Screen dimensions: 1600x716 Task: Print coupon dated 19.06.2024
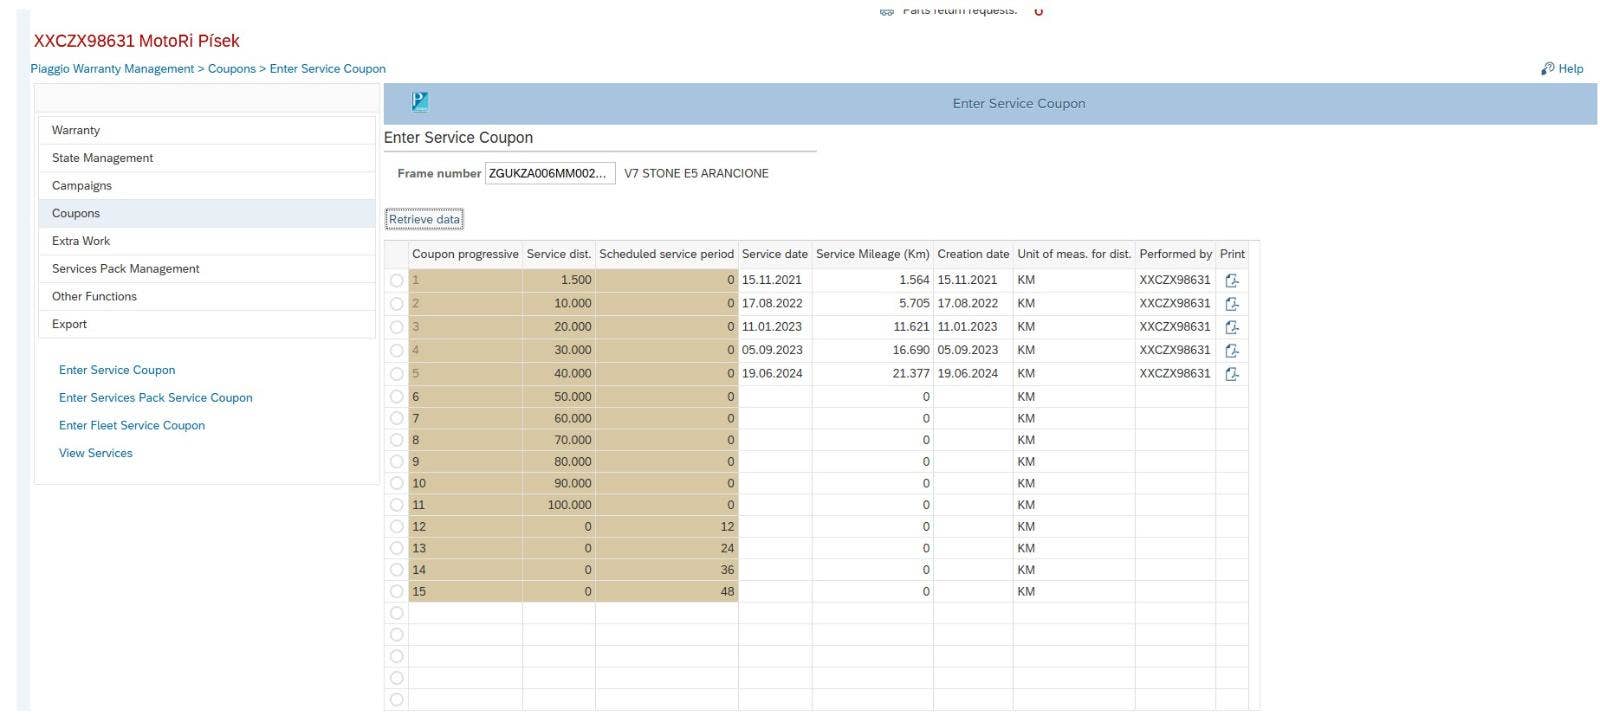[x=1232, y=374]
